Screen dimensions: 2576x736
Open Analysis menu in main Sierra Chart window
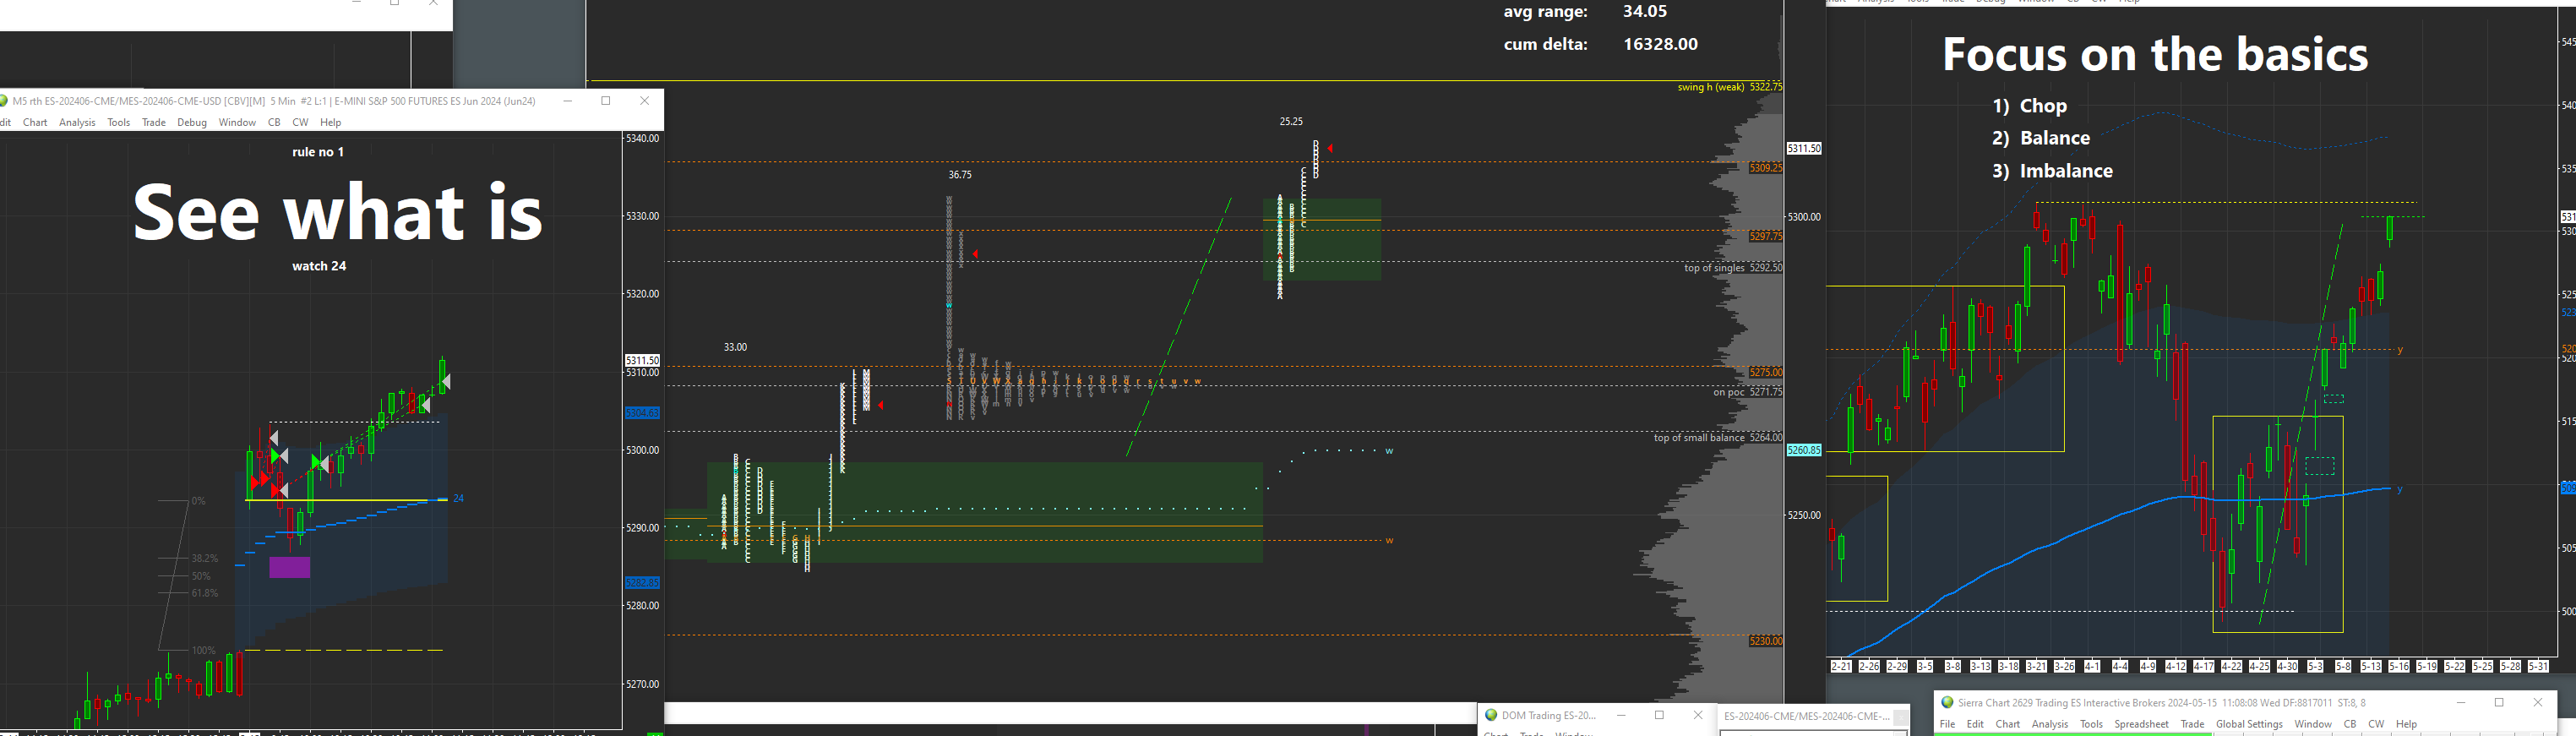pos(2050,724)
